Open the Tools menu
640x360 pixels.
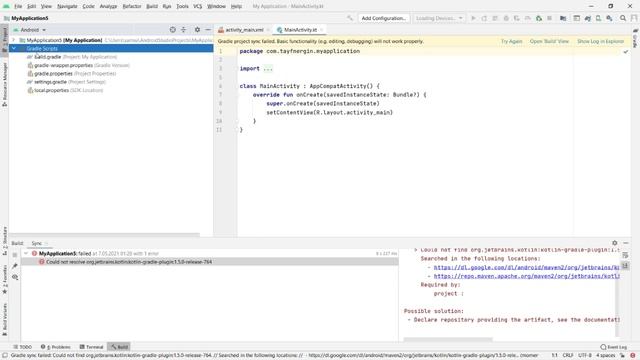coord(182,6)
